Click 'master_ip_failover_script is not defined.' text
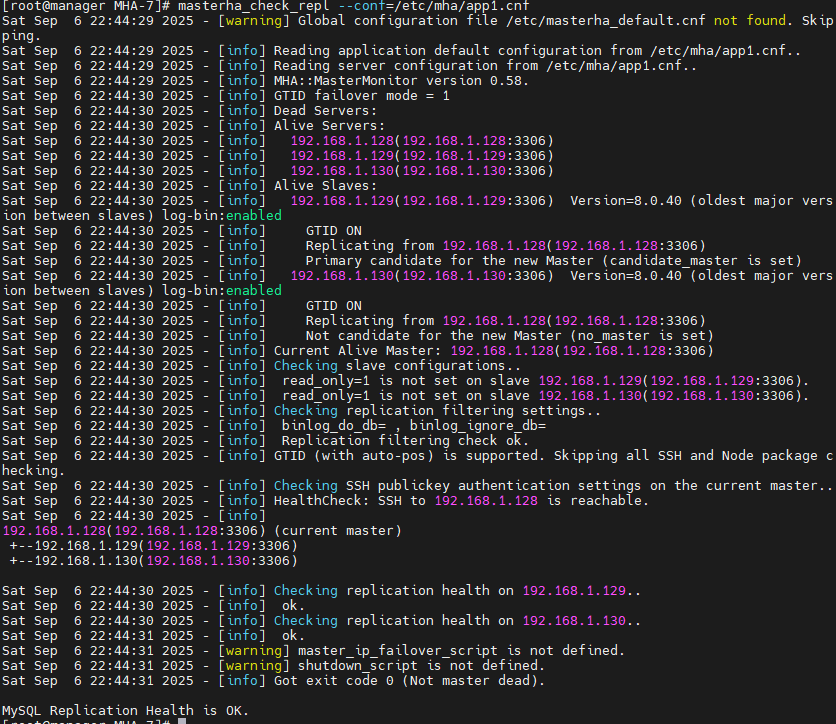The width and height of the screenshot is (836, 724). point(461,650)
